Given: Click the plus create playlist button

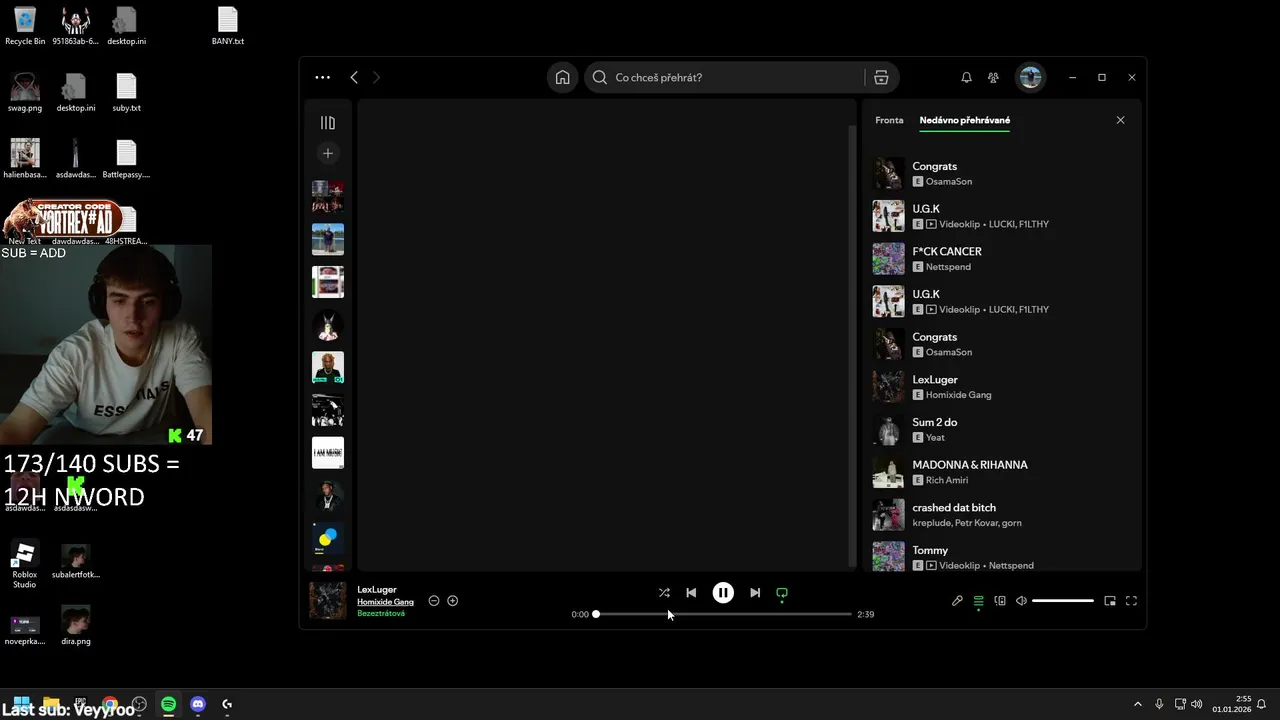Looking at the screenshot, I should (327, 153).
